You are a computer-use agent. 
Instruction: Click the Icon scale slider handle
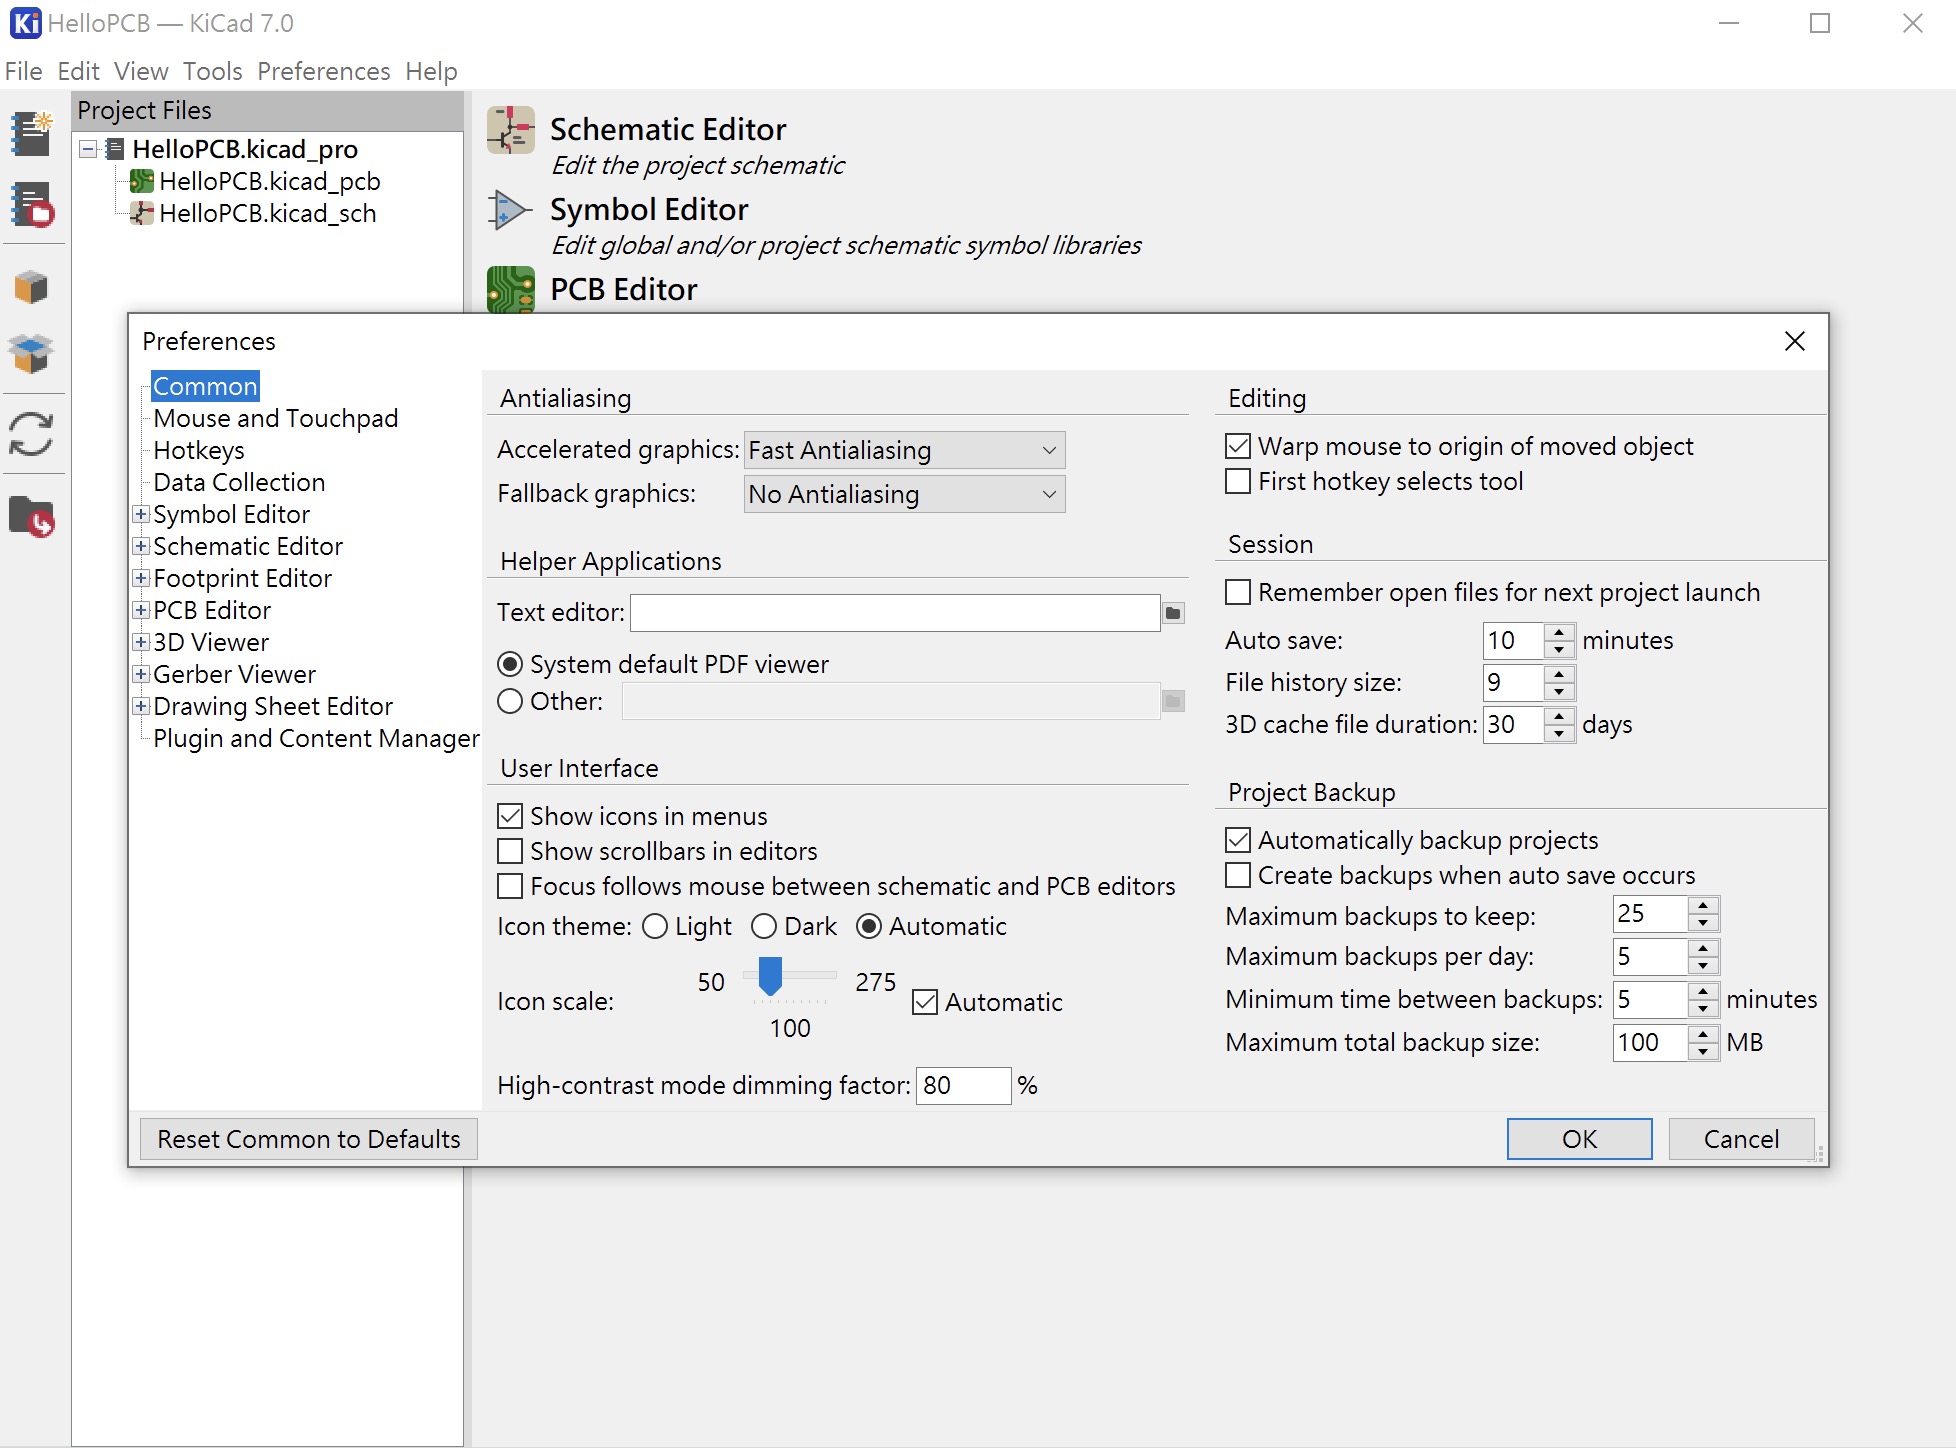[770, 976]
